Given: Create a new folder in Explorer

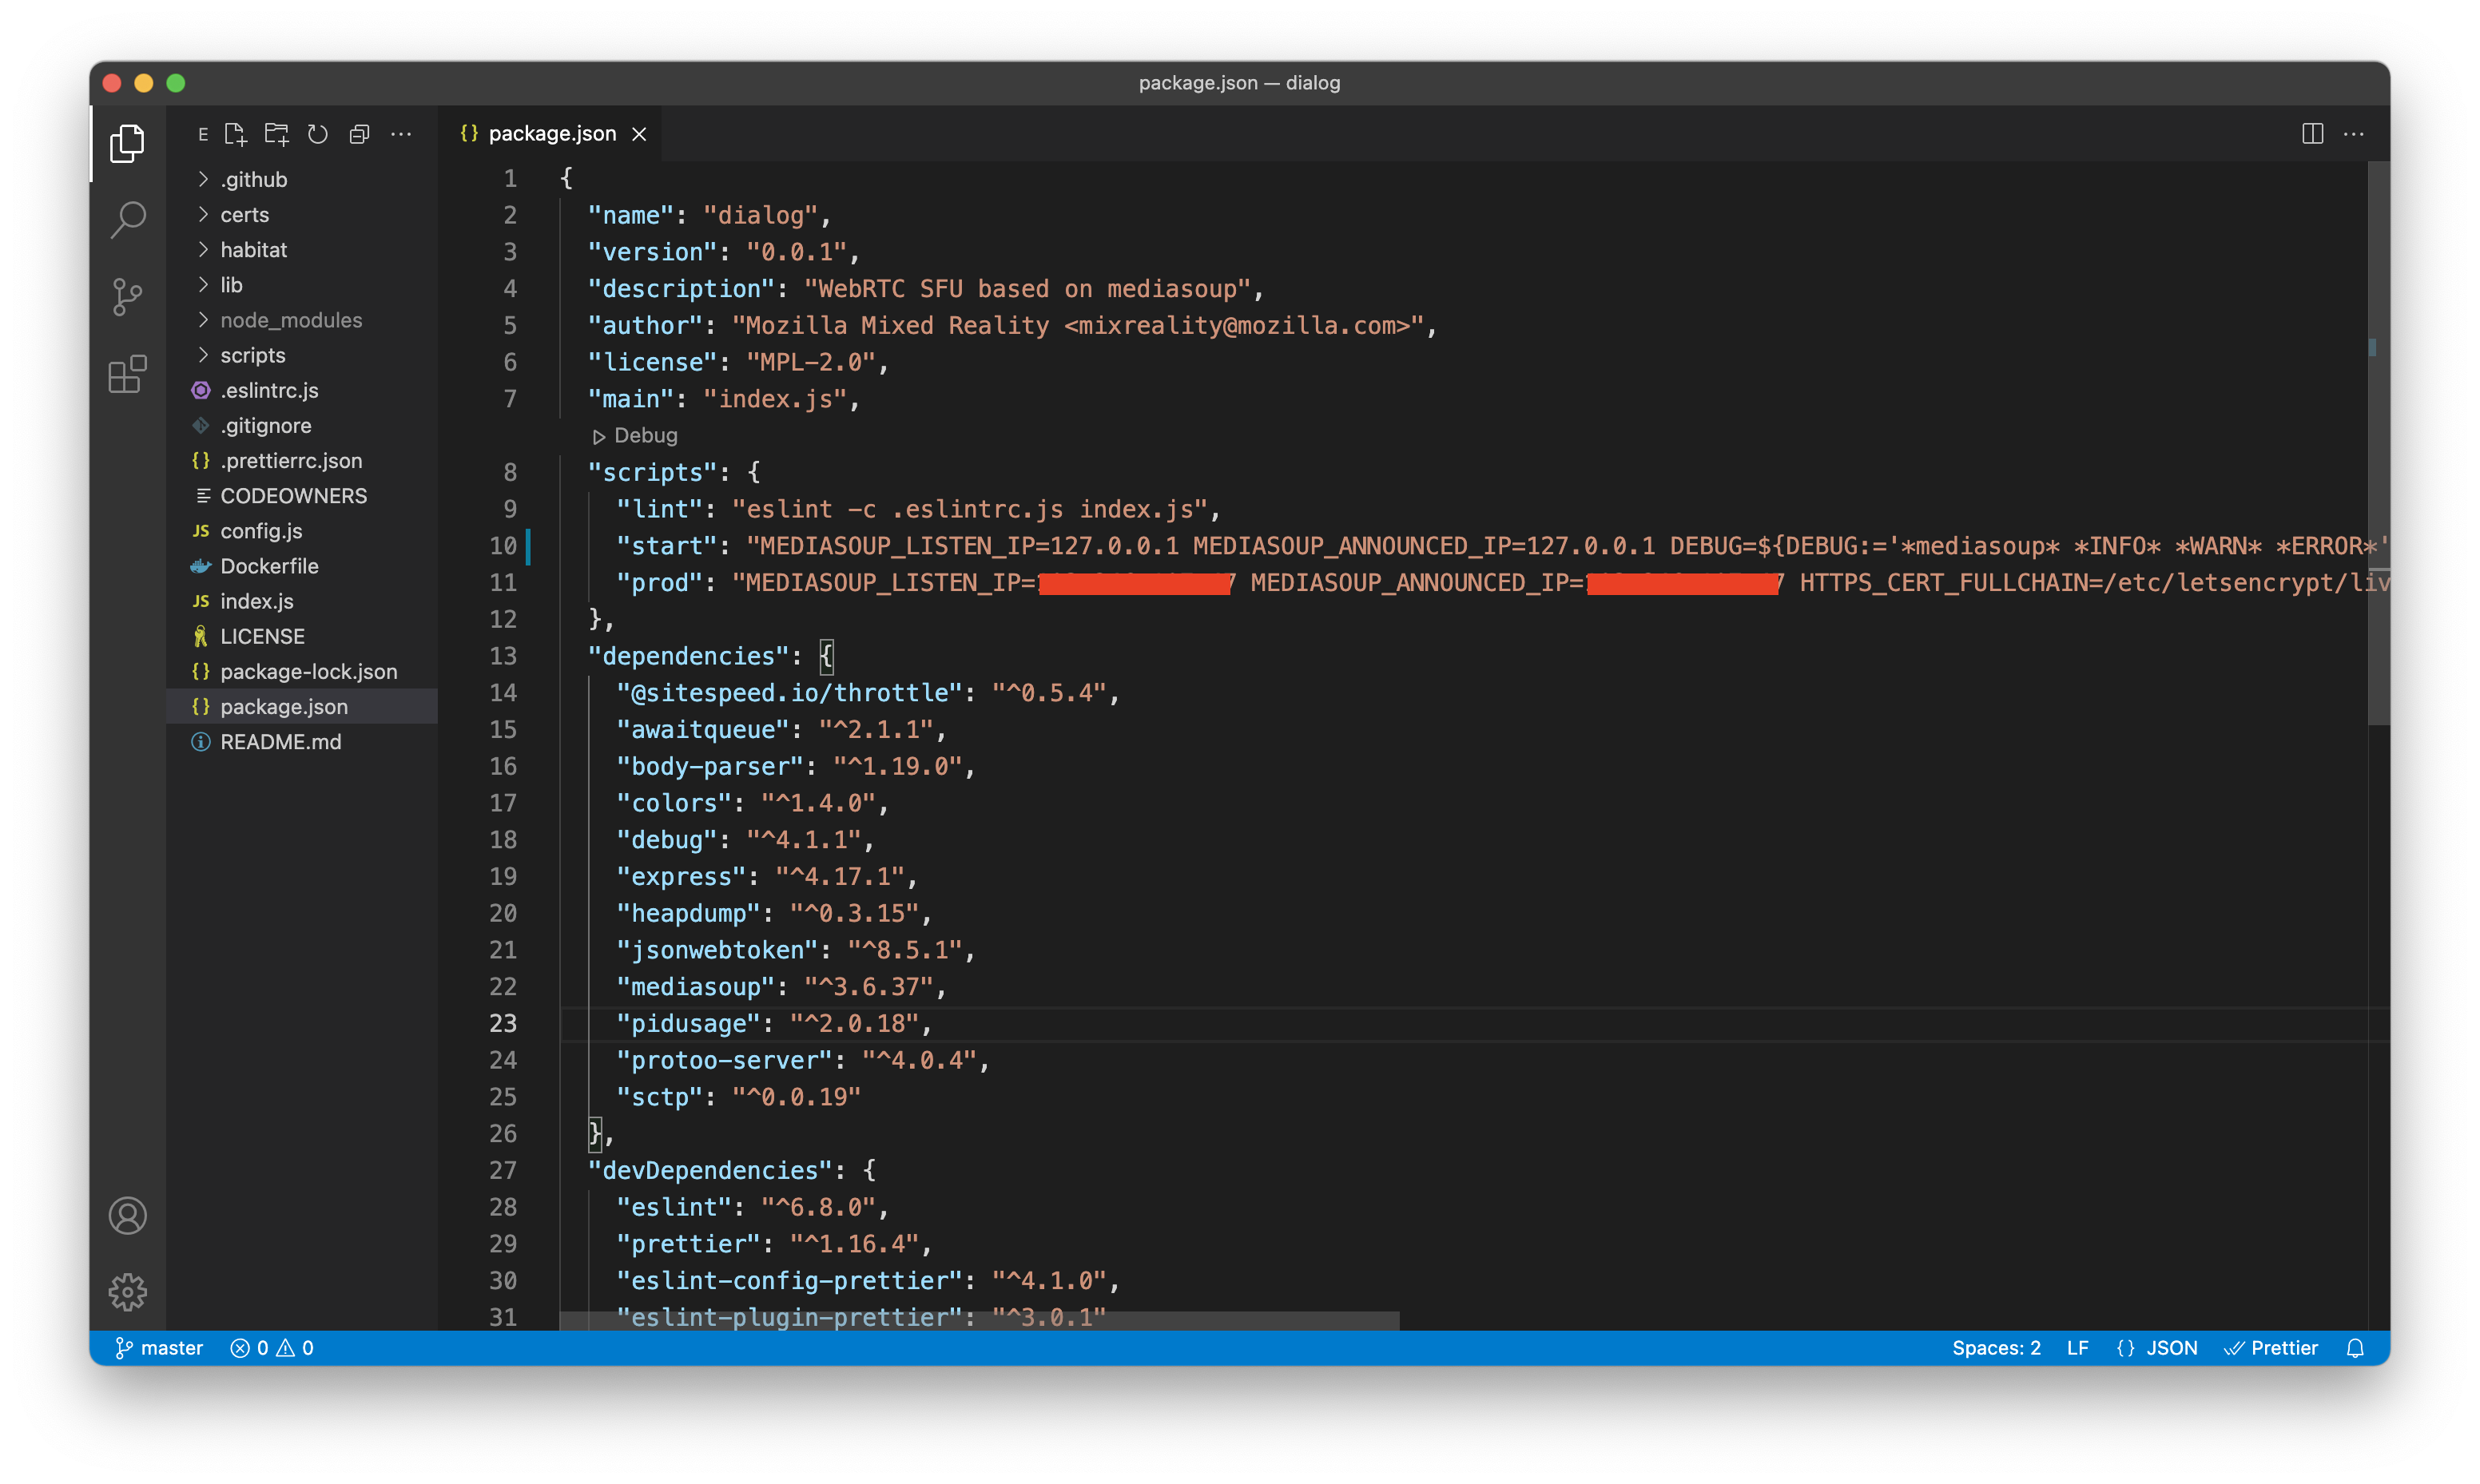Looking at the screenshot, I should coord(277,134).
